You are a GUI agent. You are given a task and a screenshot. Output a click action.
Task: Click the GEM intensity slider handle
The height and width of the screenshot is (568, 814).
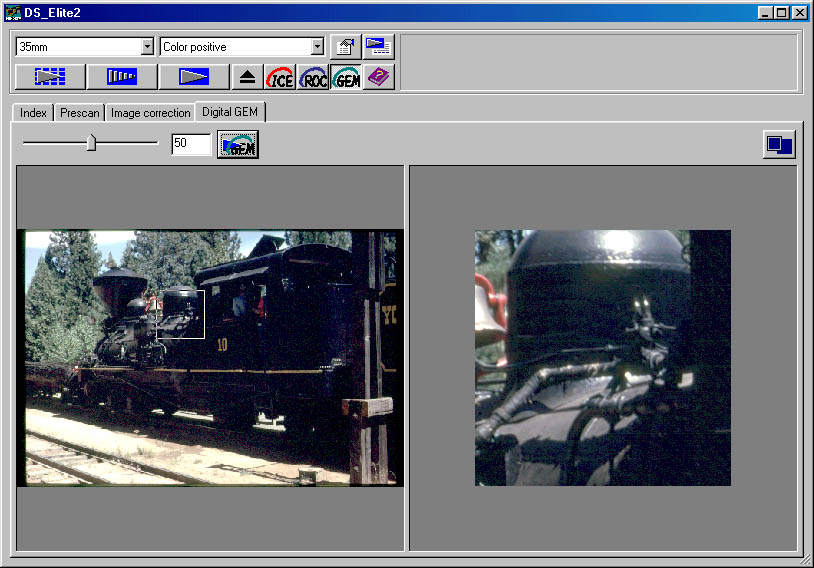pos(91,143)
